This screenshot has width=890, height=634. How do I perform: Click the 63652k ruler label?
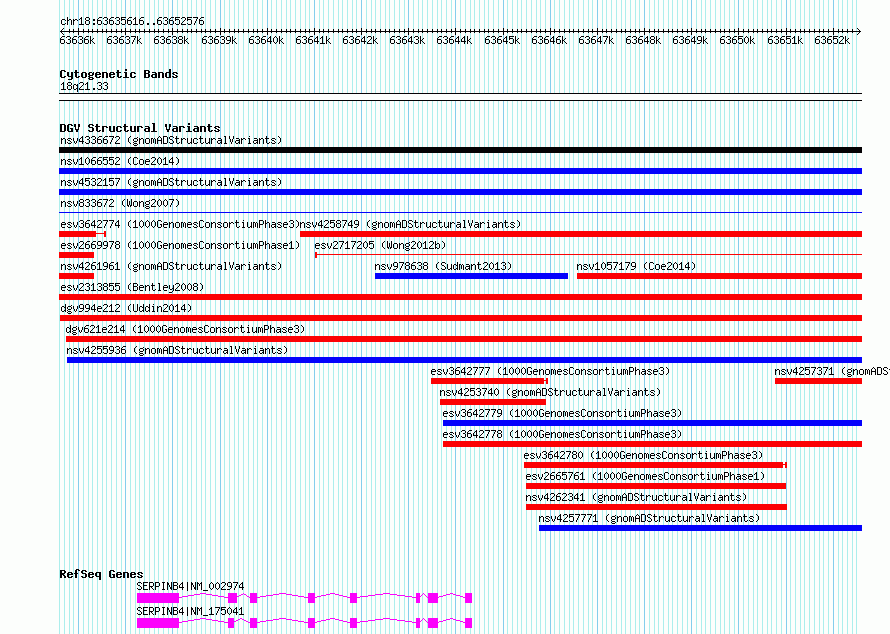(832, 40)
